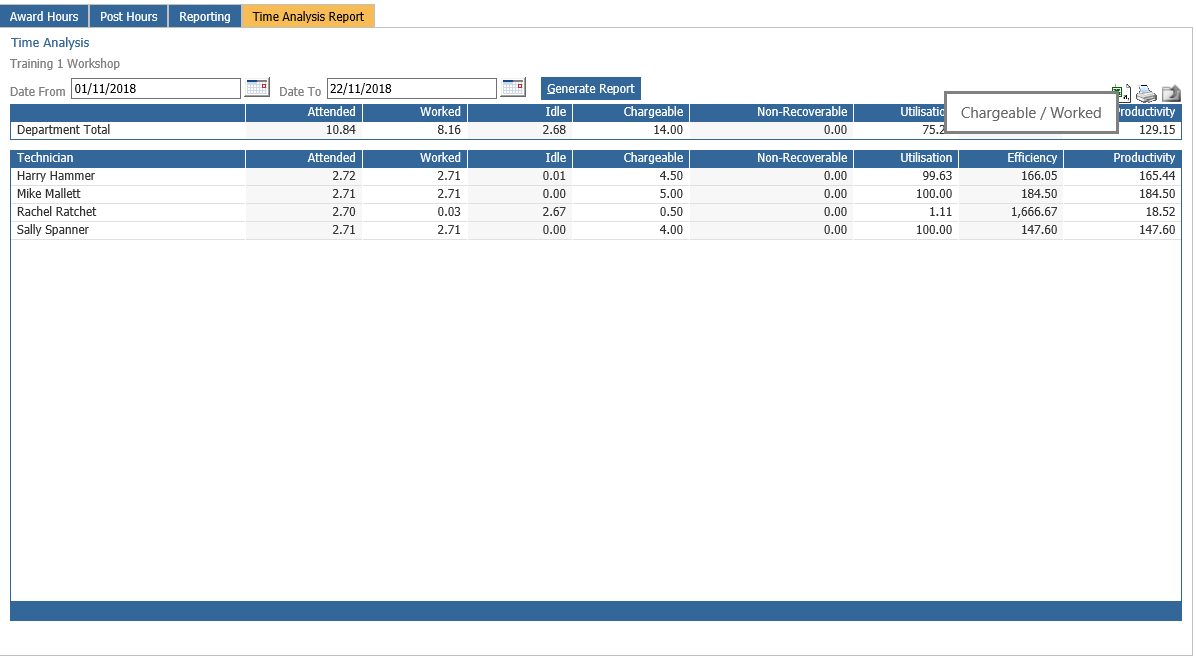Click Department Total productivity value 129.15
This screenshot has height=657, width=1196.
click(1157, 130)
